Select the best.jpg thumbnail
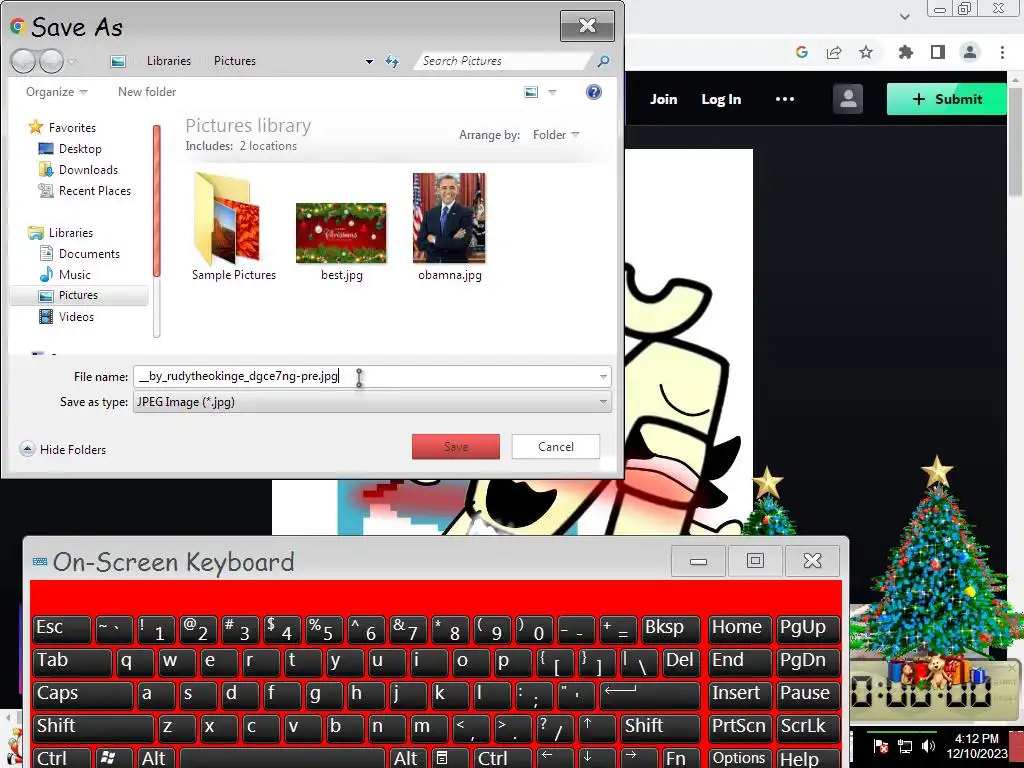The width and height of the screenshot is (1024, 768). coord(342,242)
